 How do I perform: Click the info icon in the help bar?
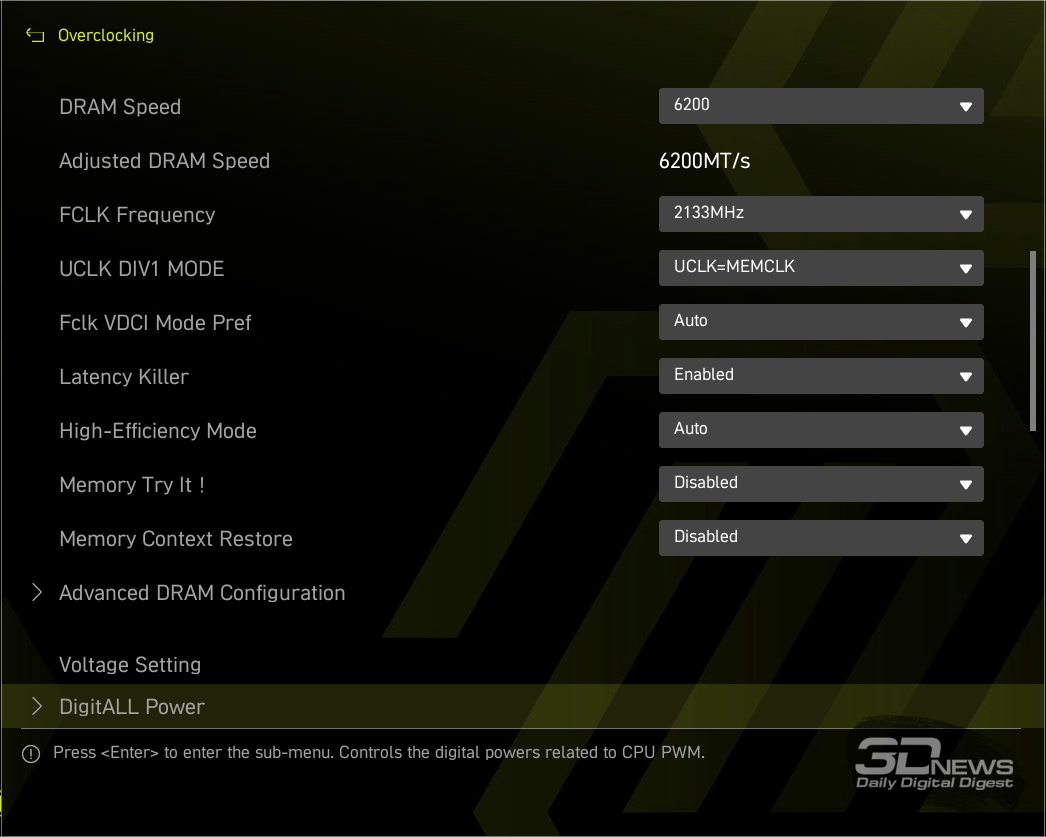point(31,754)
